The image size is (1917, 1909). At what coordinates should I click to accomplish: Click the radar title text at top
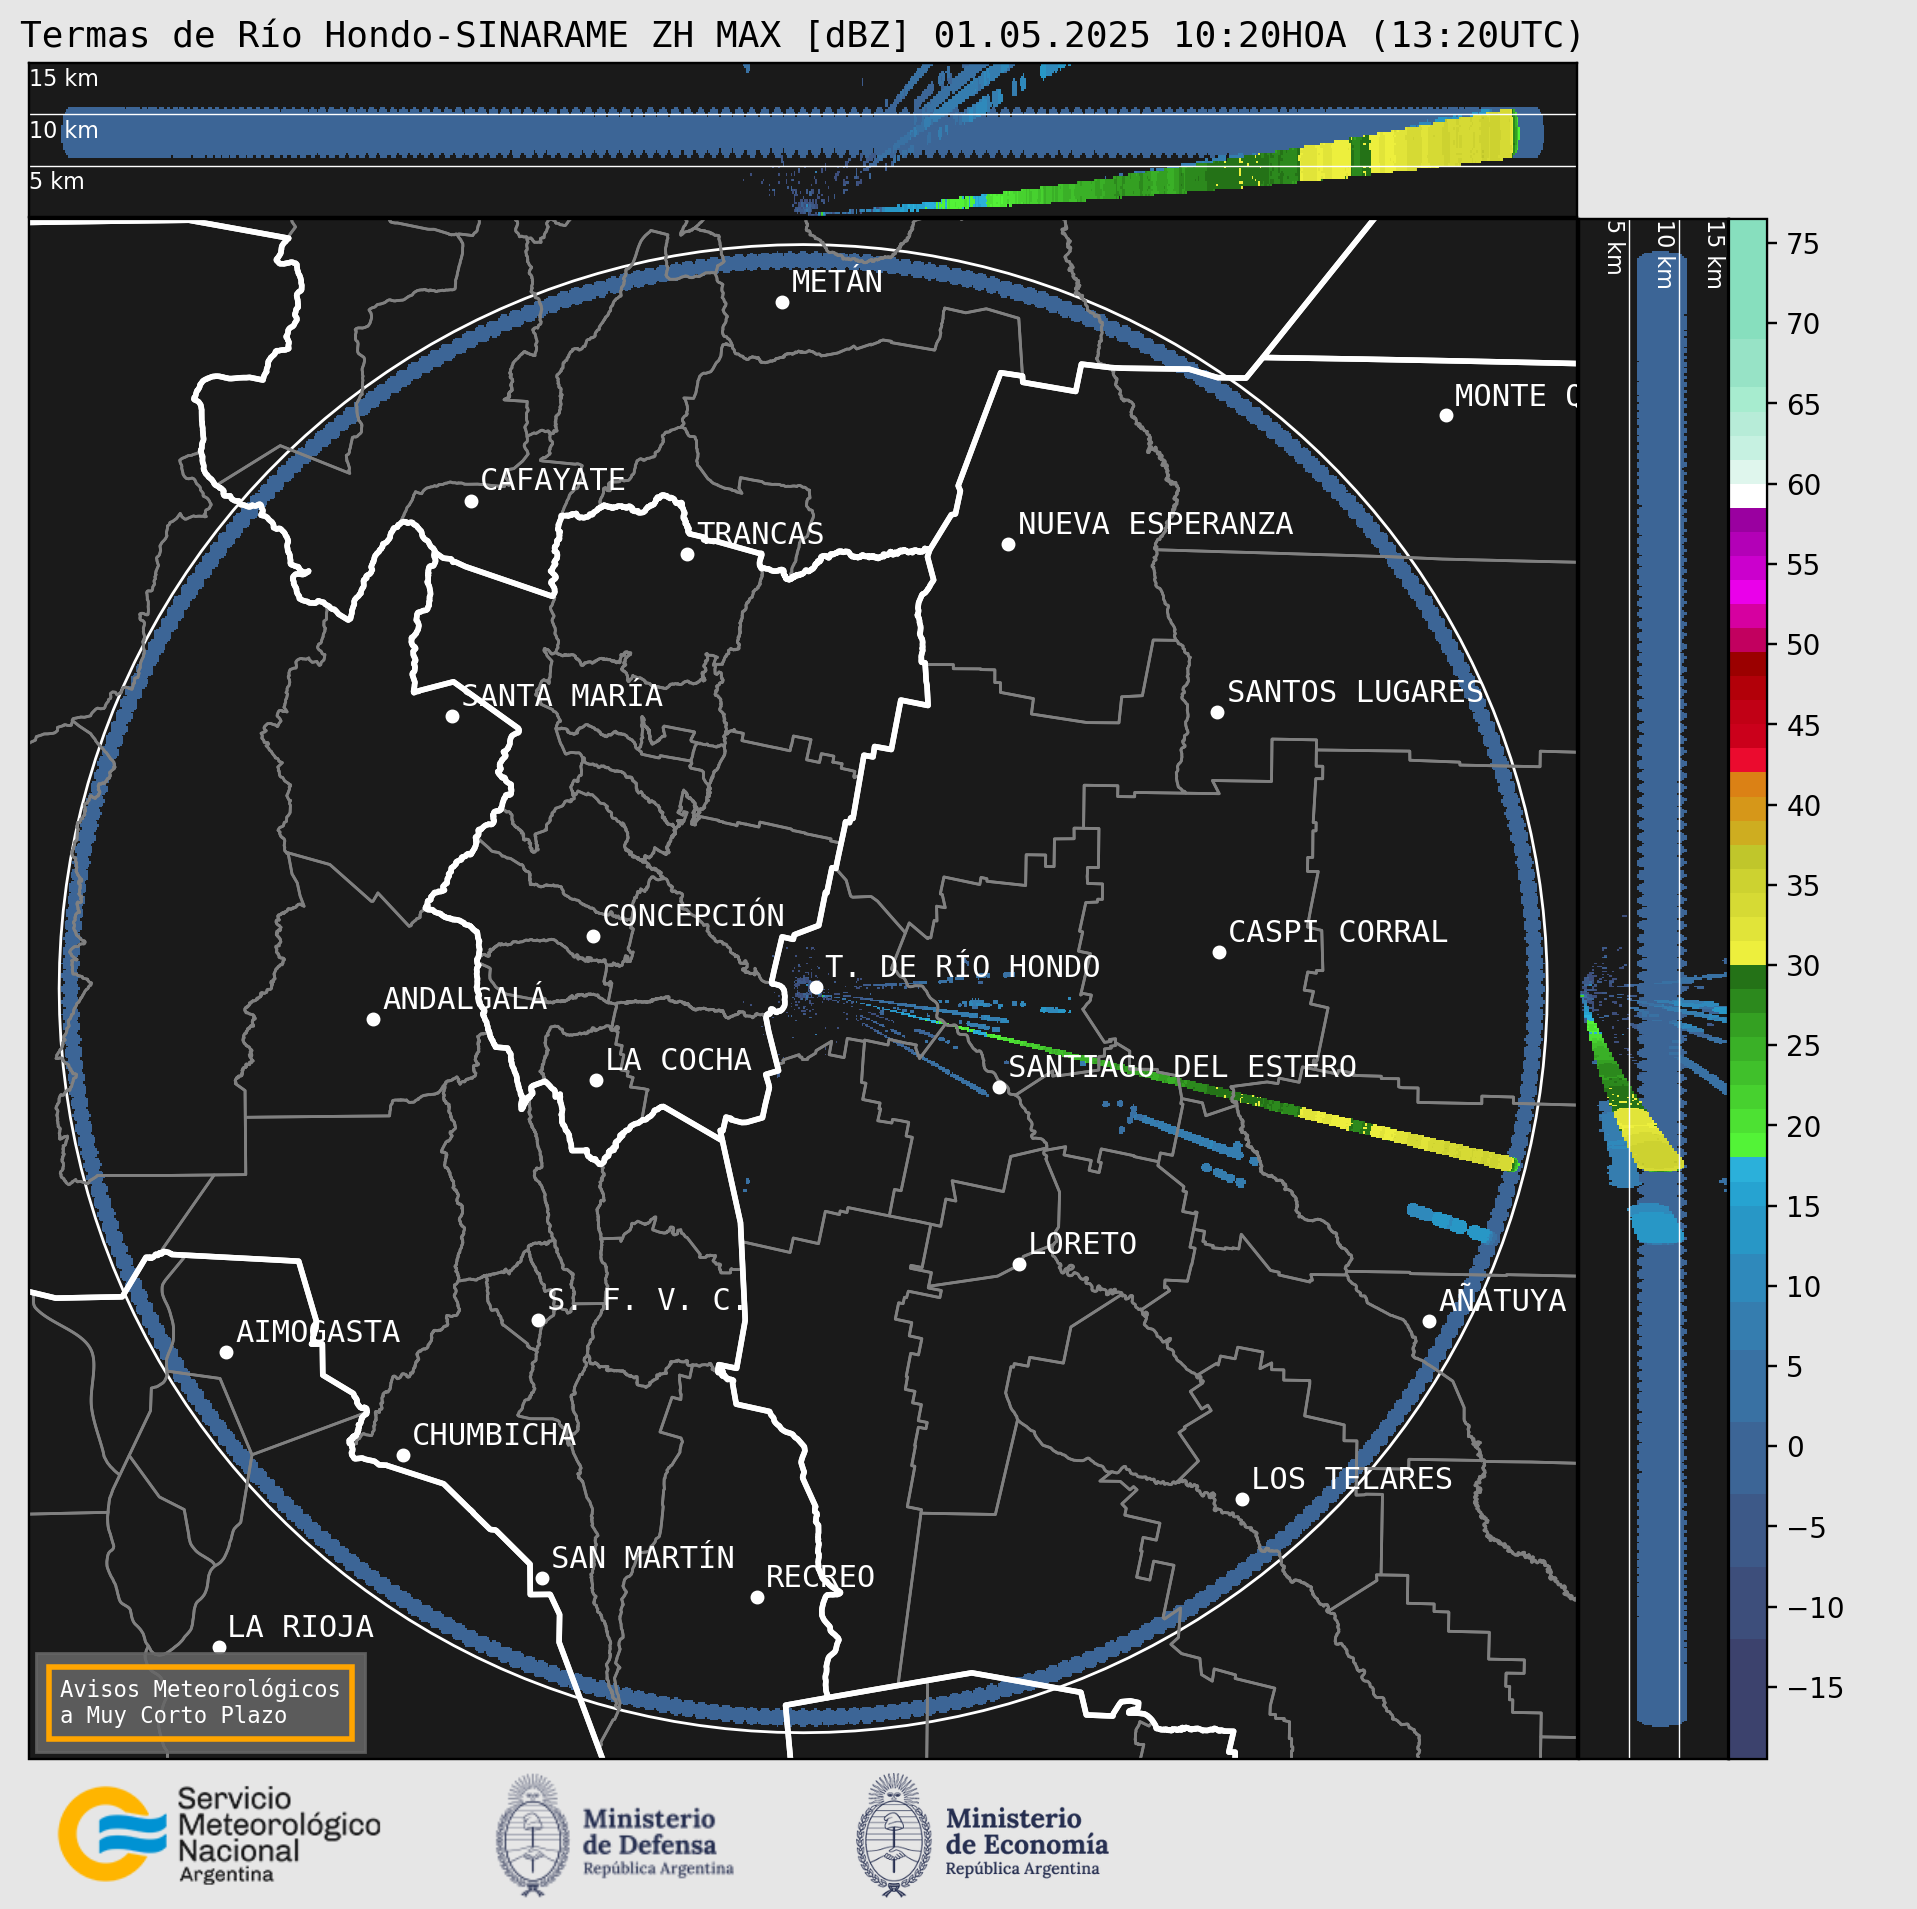tap(802, 35)
